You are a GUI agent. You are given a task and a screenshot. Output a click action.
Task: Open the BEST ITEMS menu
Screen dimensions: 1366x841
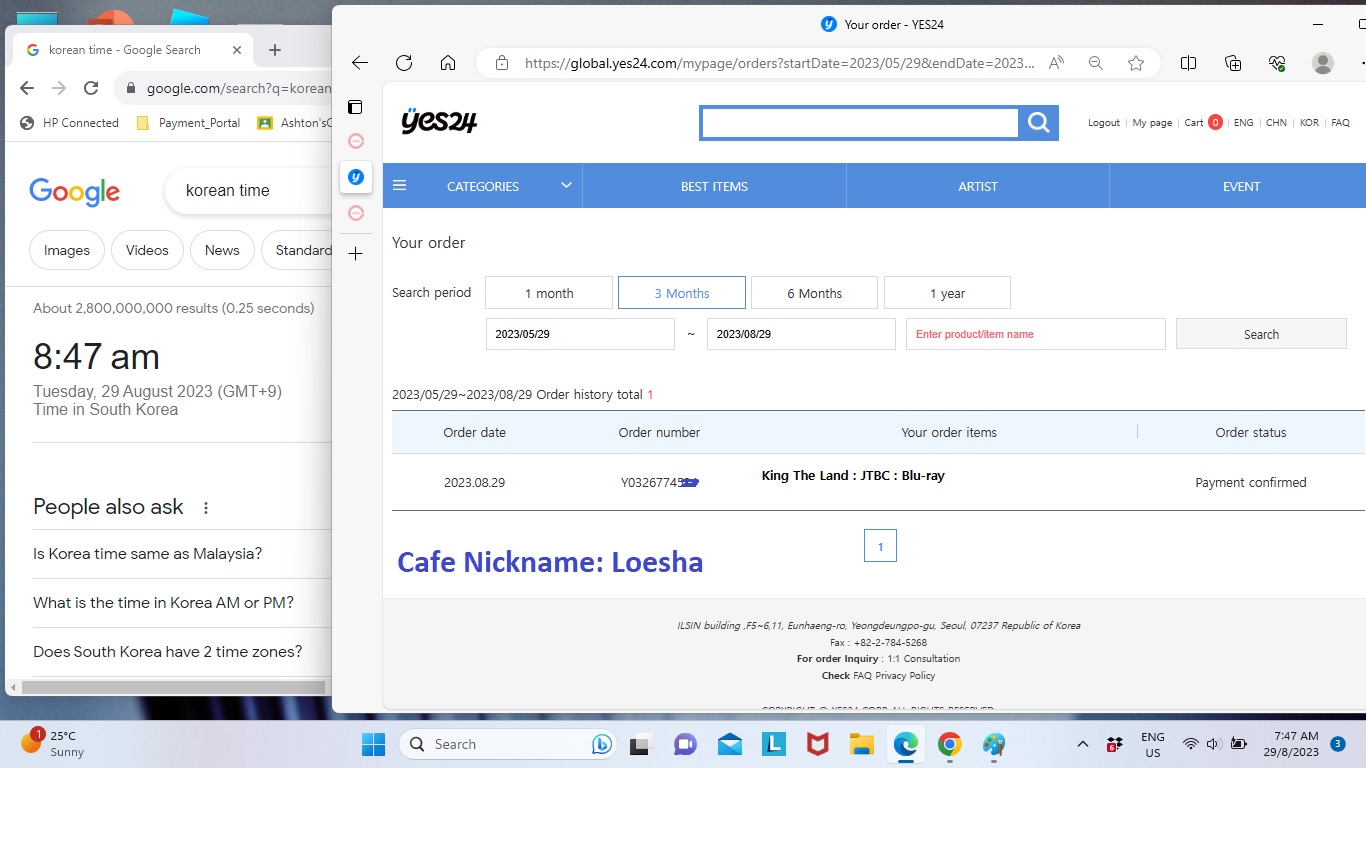coord(714,186)
